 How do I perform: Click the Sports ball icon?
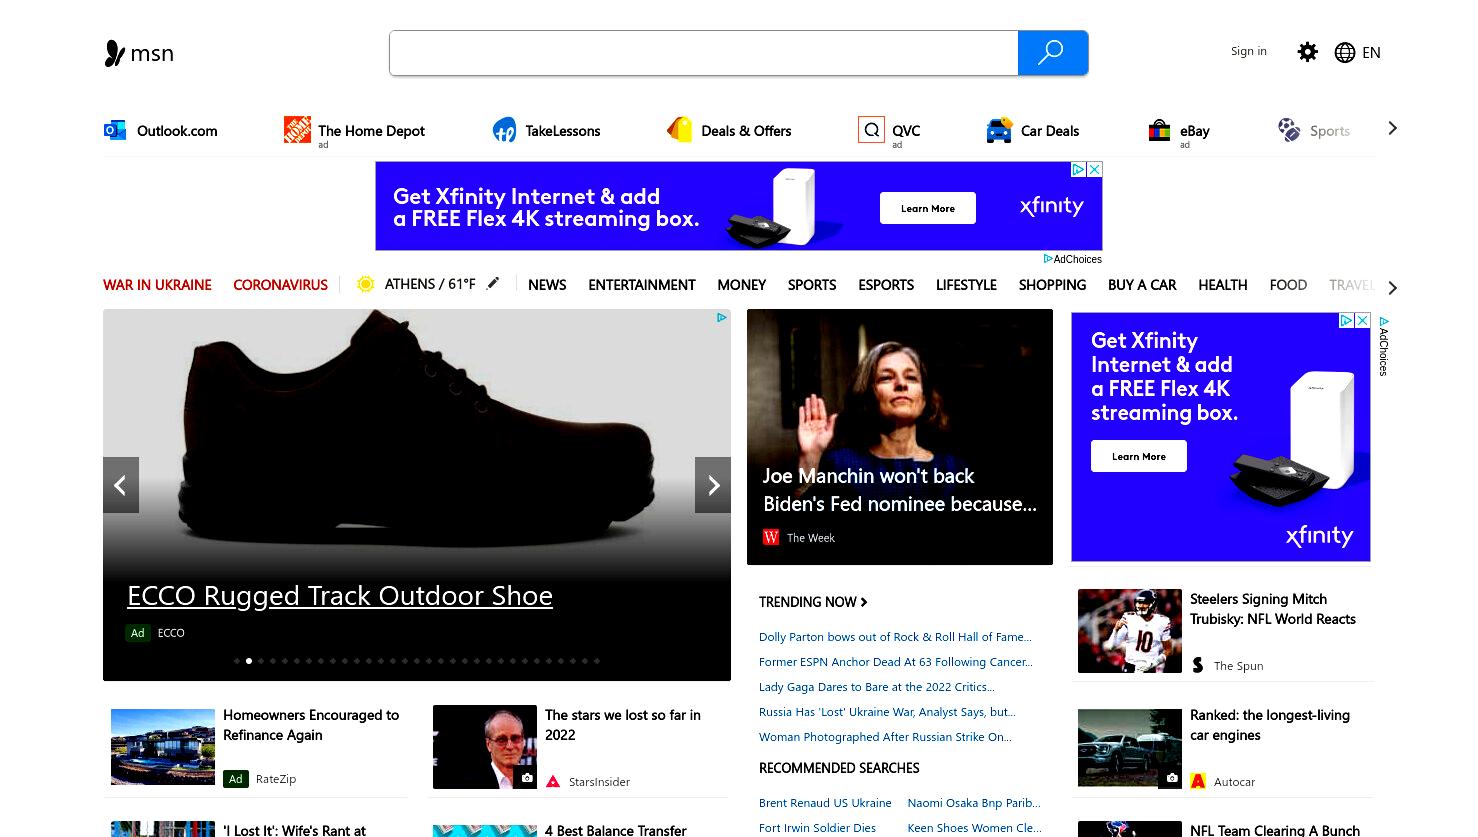1289,130
